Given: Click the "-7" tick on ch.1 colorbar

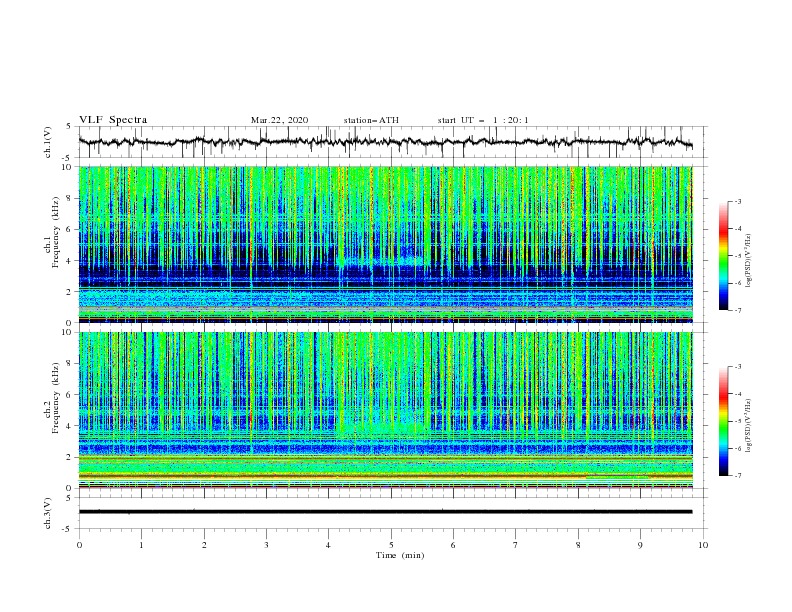Looking at the screenshot, I should click(738, 310).
